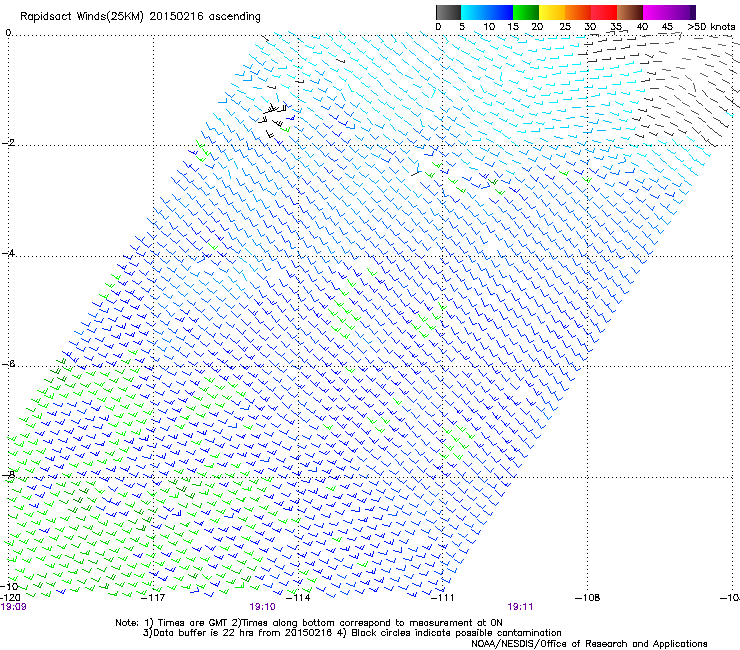This screenshot has height=650, width=740.
Task: Click the "-2" latitude axis label
Action: (x=8, y=143)
